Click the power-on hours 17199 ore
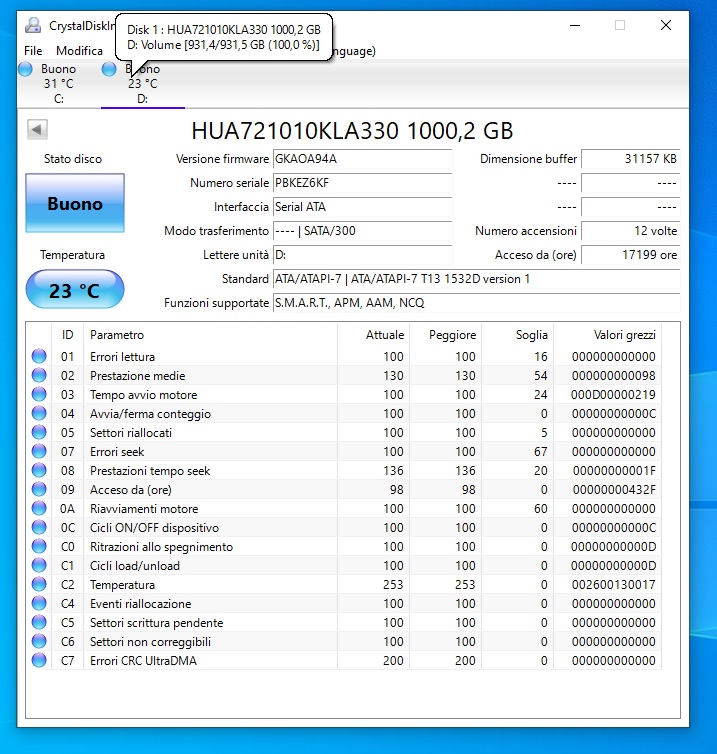The image size is (717, 754). (630, 255)
